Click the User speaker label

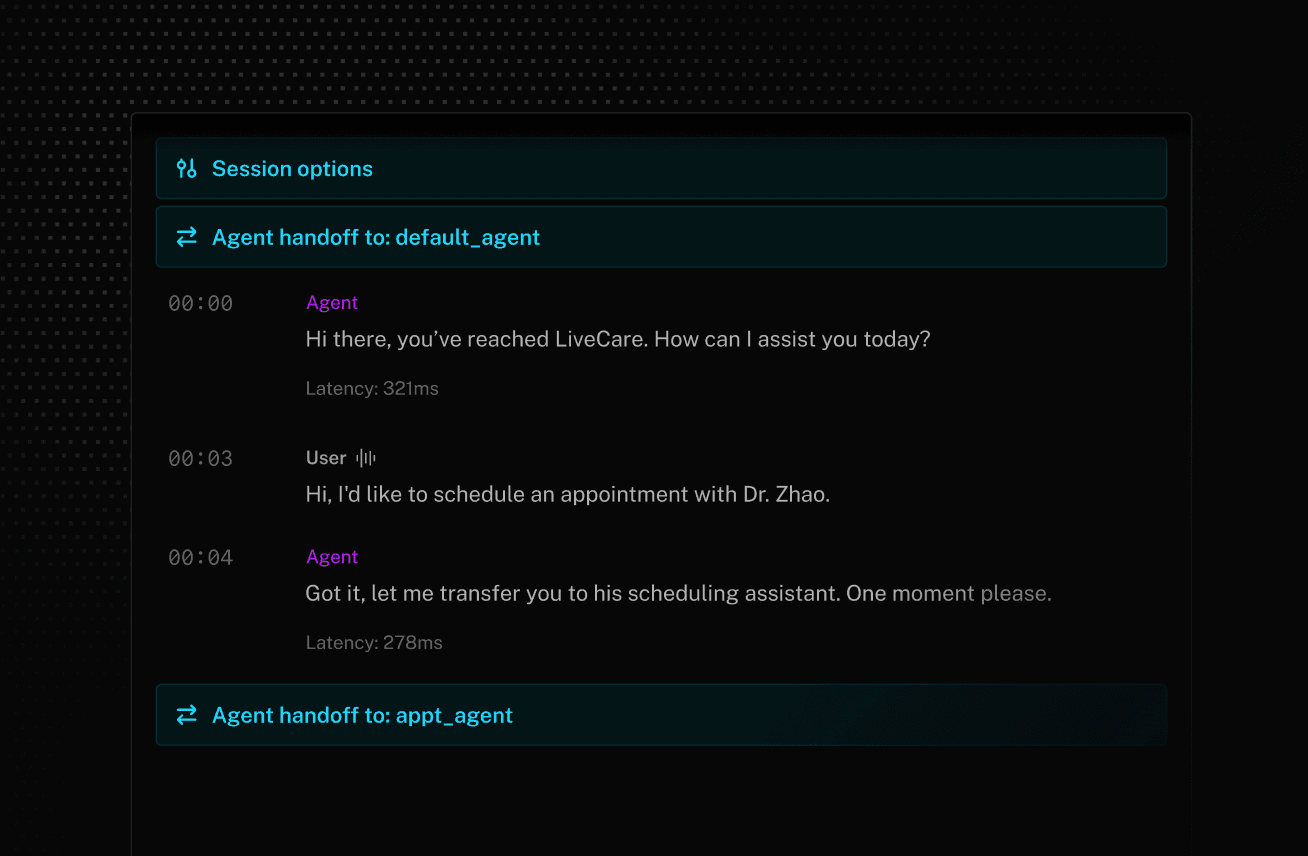(x=326, y=458)
